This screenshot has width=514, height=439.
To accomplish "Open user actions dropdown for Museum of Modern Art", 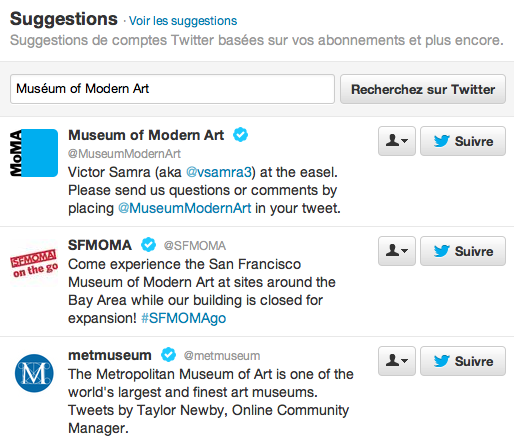I will coord(397,141).
